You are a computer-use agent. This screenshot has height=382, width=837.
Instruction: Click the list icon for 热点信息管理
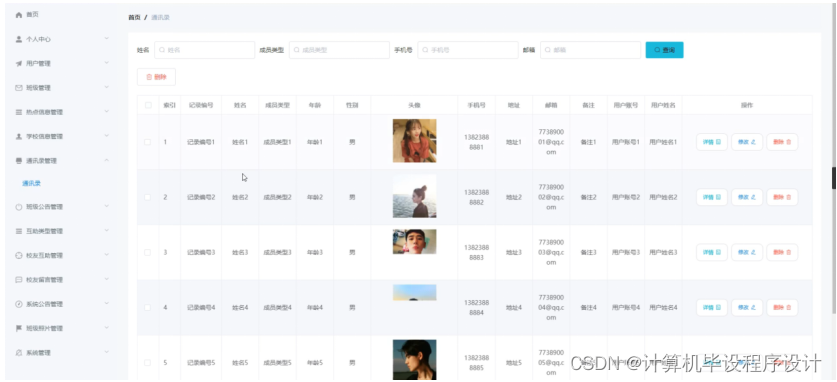click(19, 112)
